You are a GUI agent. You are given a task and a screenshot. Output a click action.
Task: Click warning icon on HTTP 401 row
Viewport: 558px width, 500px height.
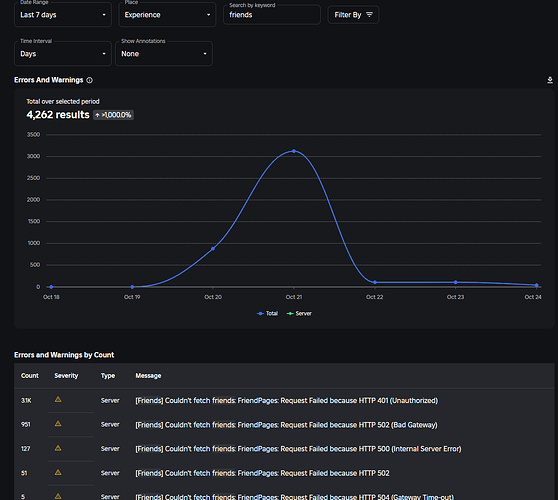[x=58, y=399]
